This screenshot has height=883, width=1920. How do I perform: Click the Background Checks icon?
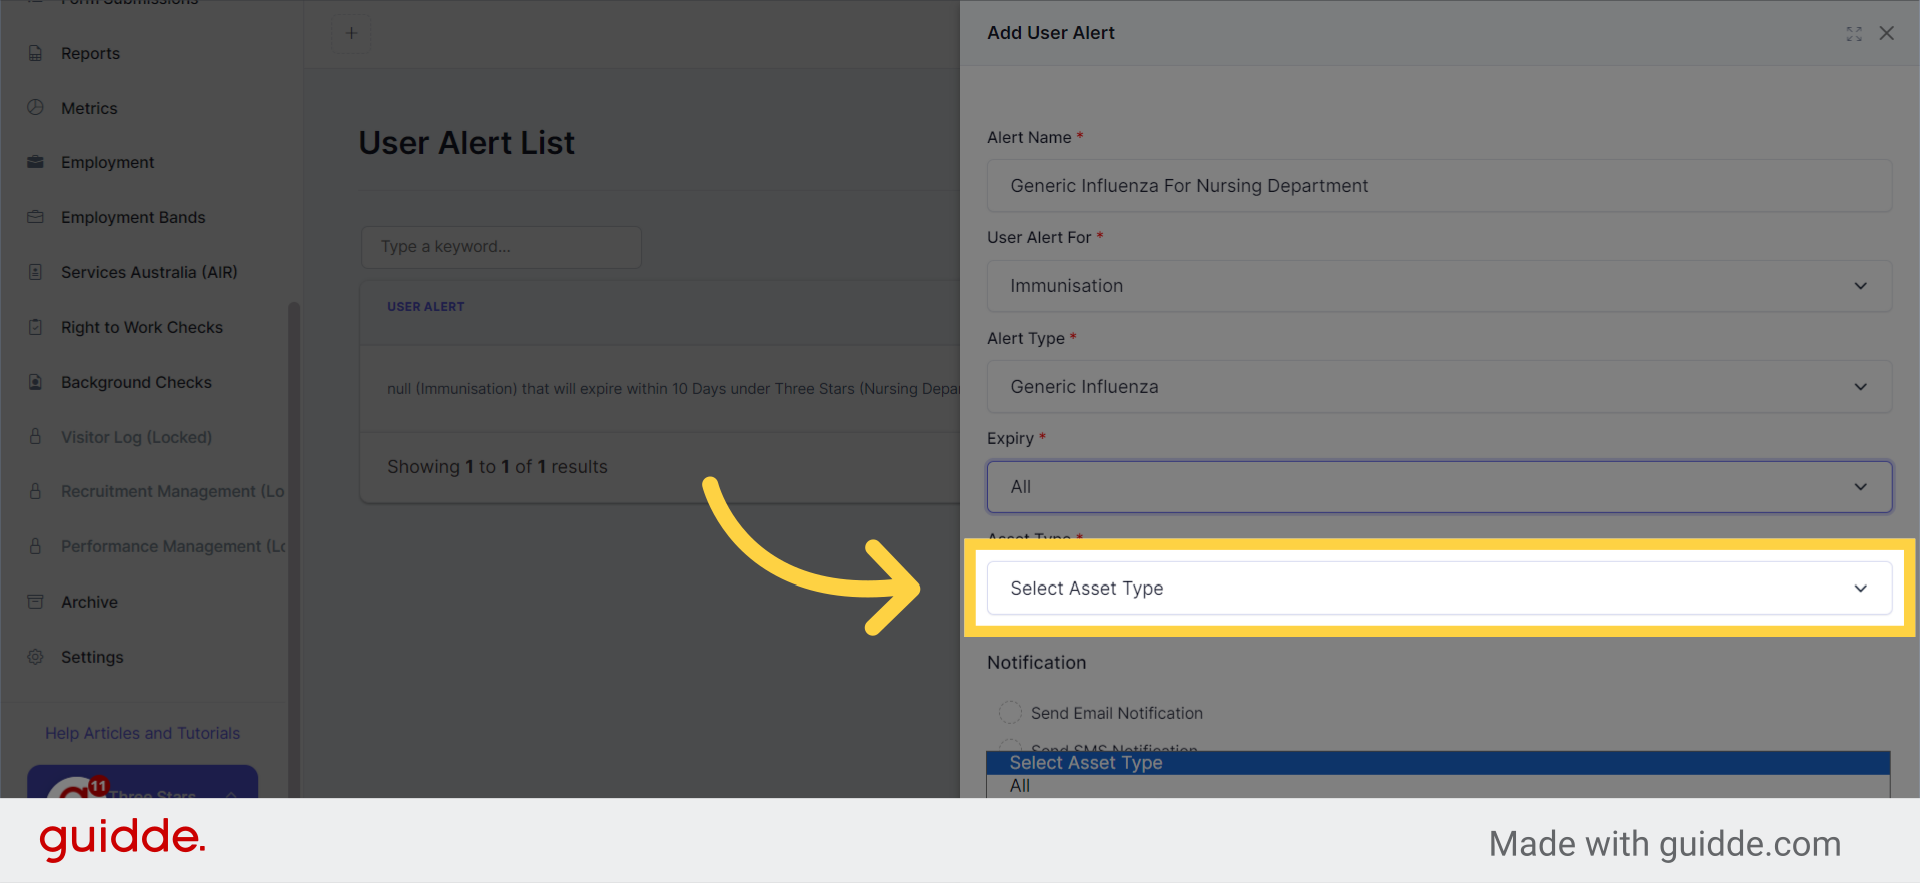[35, 382]
